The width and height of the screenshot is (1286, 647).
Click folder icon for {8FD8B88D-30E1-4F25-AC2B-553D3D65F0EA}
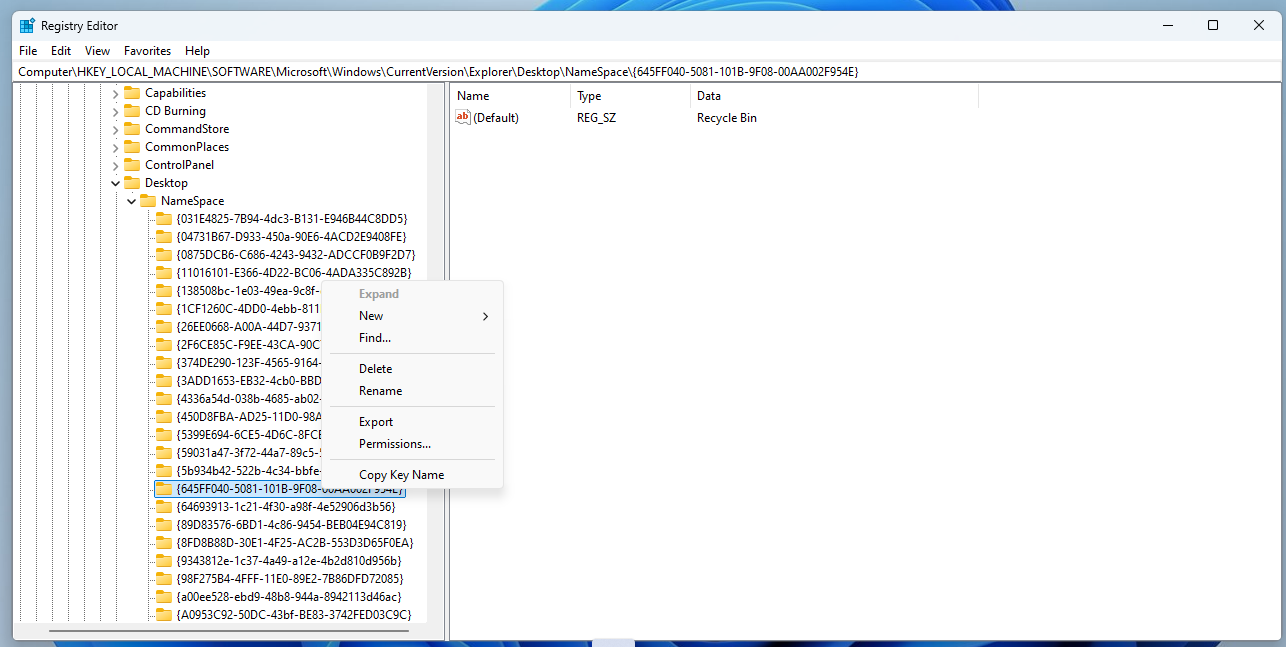164,543
